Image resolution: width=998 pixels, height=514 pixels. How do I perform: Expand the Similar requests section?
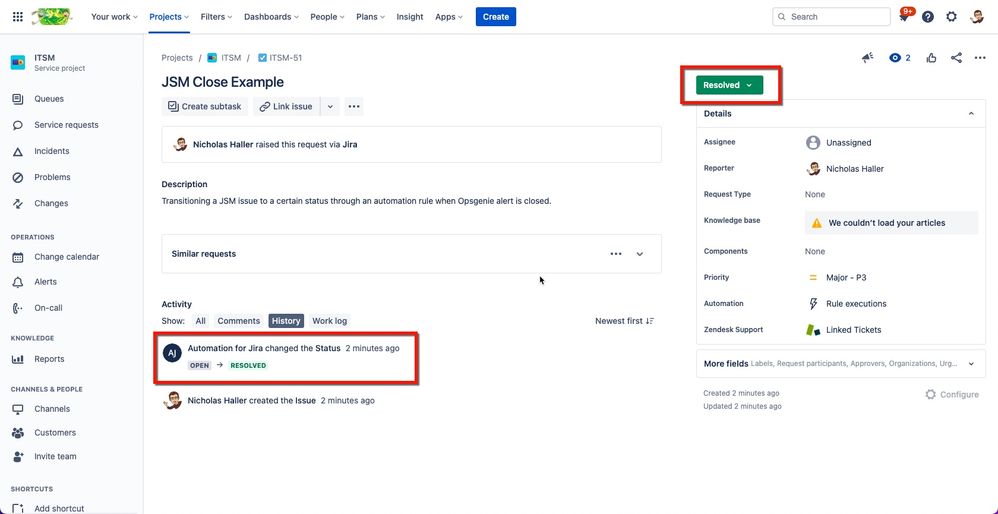point(640,254)
